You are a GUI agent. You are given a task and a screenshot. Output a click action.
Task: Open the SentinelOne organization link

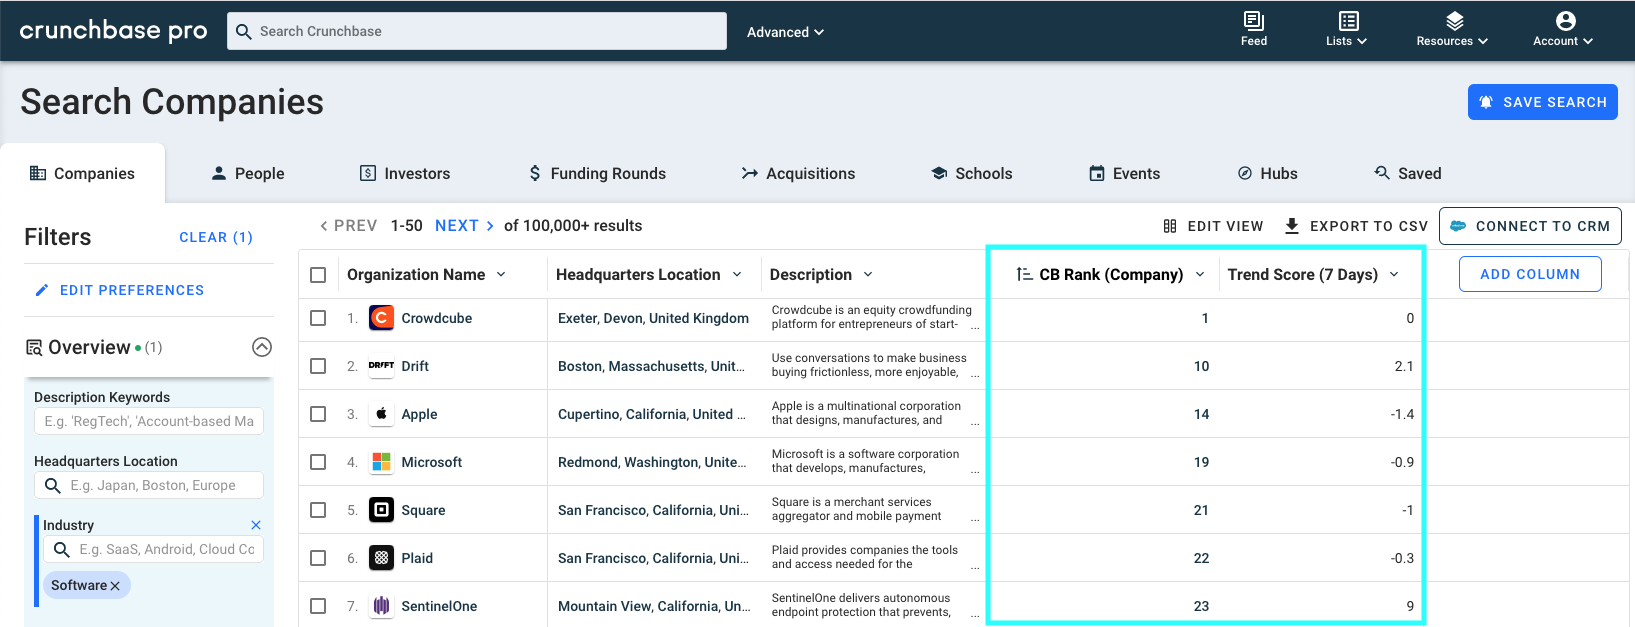(x=439, y=606)
